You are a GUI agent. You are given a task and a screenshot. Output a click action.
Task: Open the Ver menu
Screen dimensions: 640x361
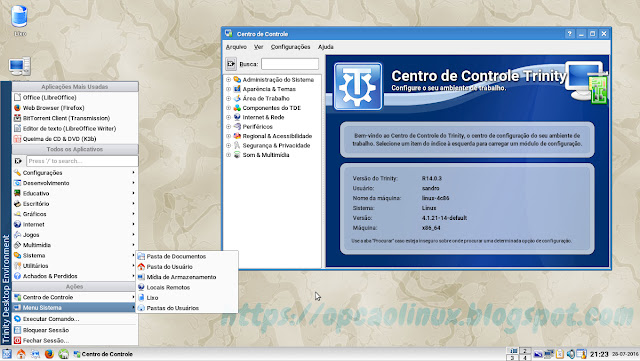point(258,47)
